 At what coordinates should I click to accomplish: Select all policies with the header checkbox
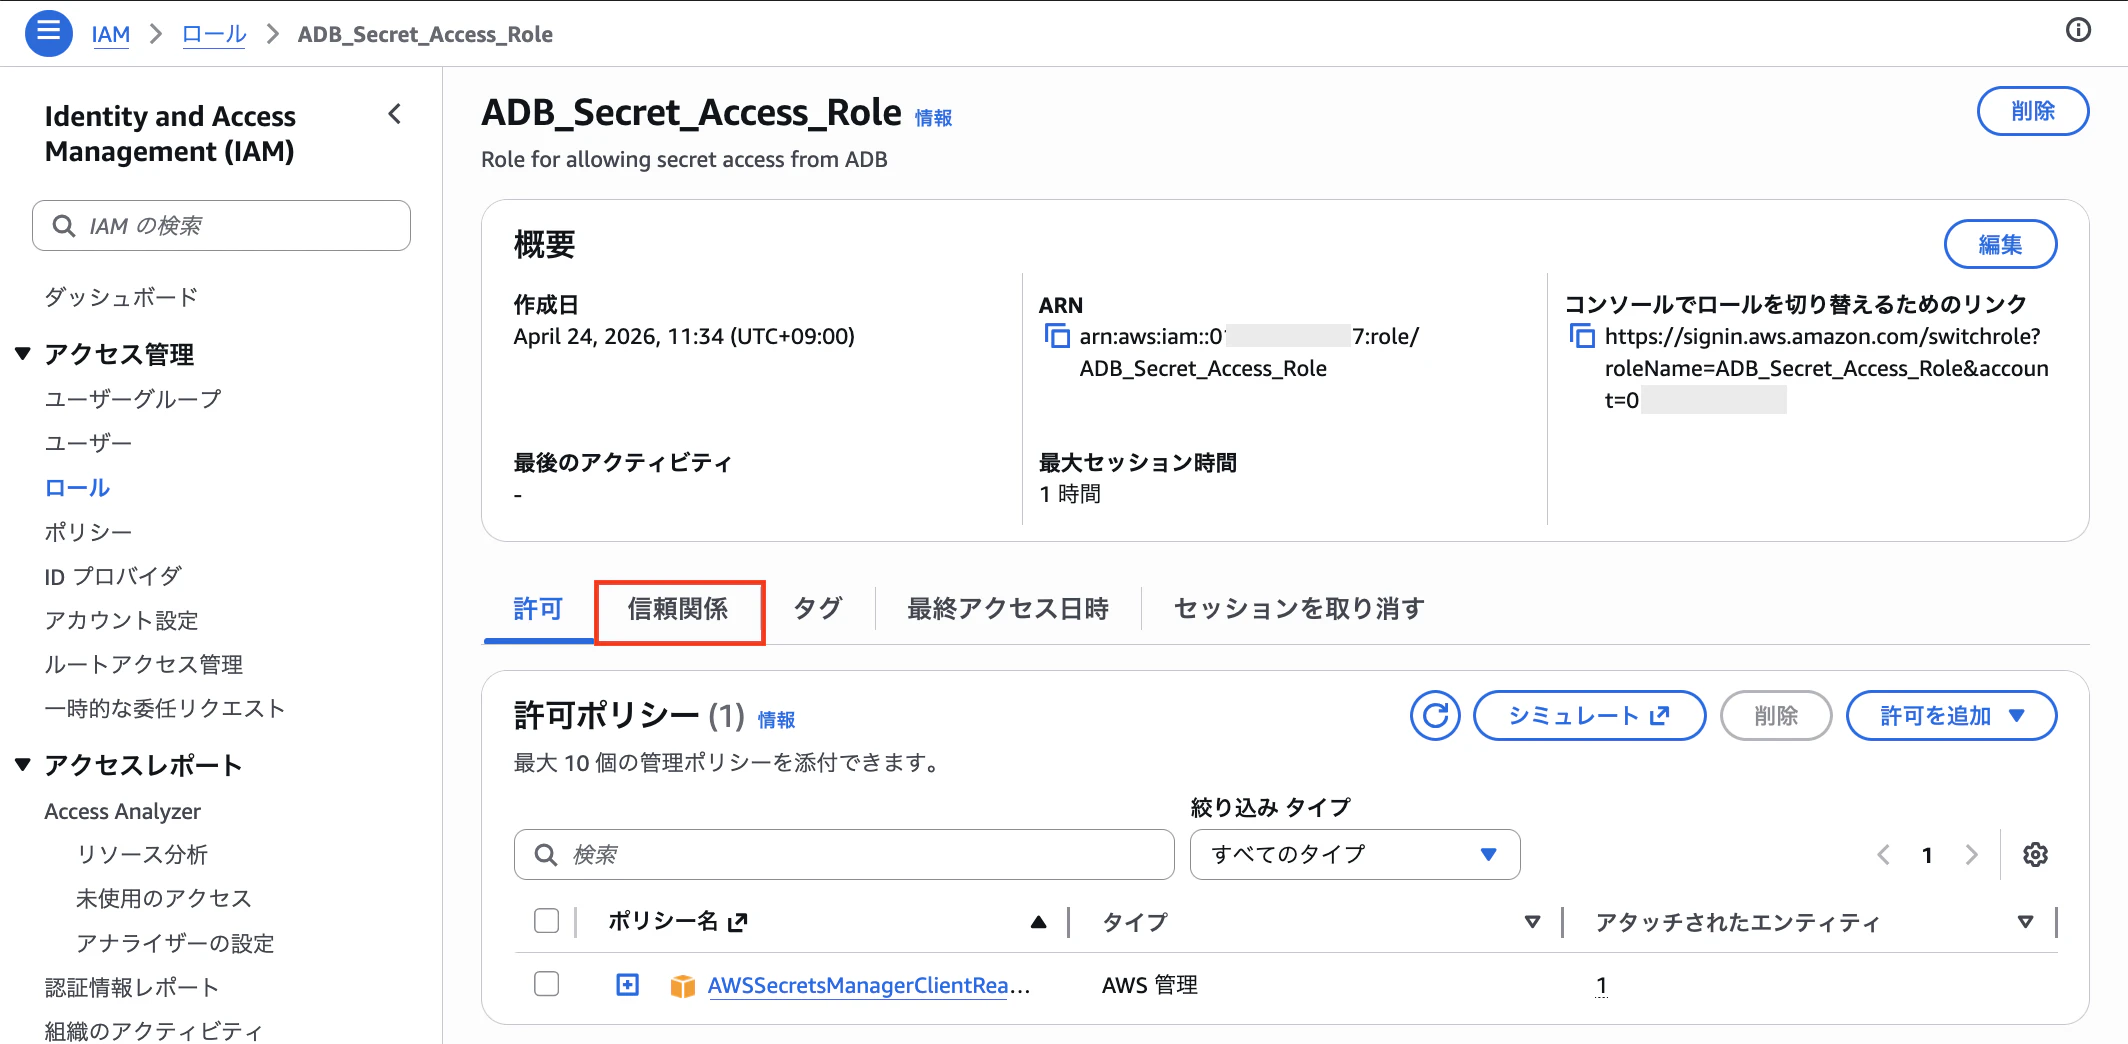pos(546,920)
